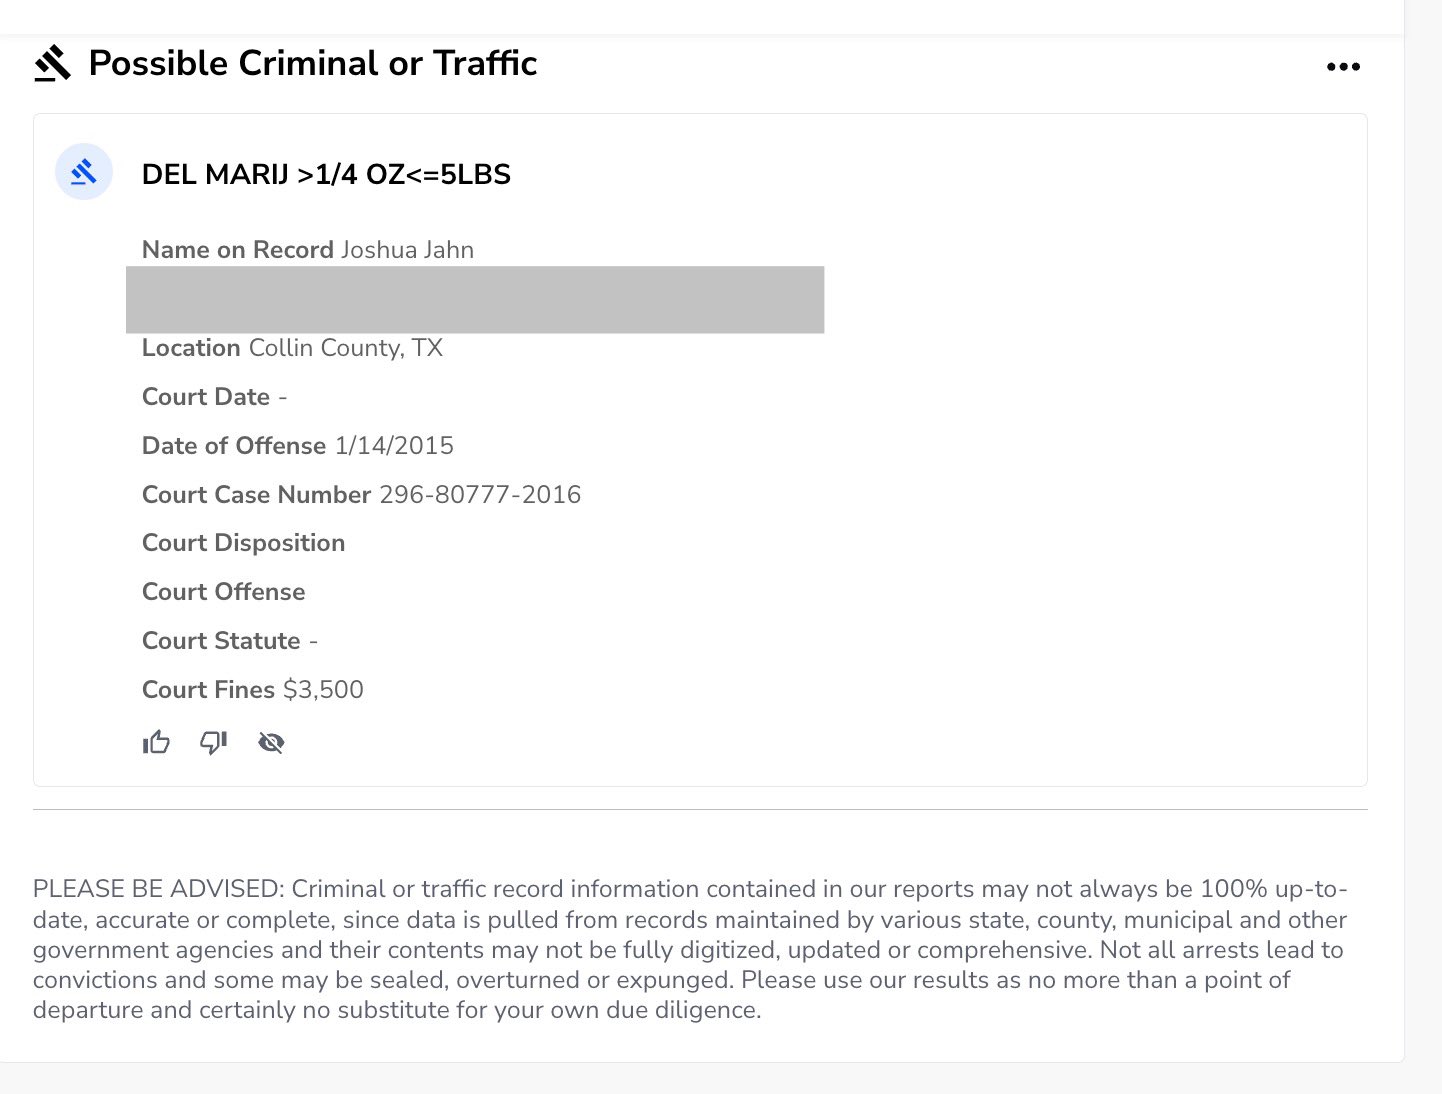Click the case number "296-80777-2016"
Image resolution: width=1442 pixels, height=1094 pixels.
tap(480, 495)
